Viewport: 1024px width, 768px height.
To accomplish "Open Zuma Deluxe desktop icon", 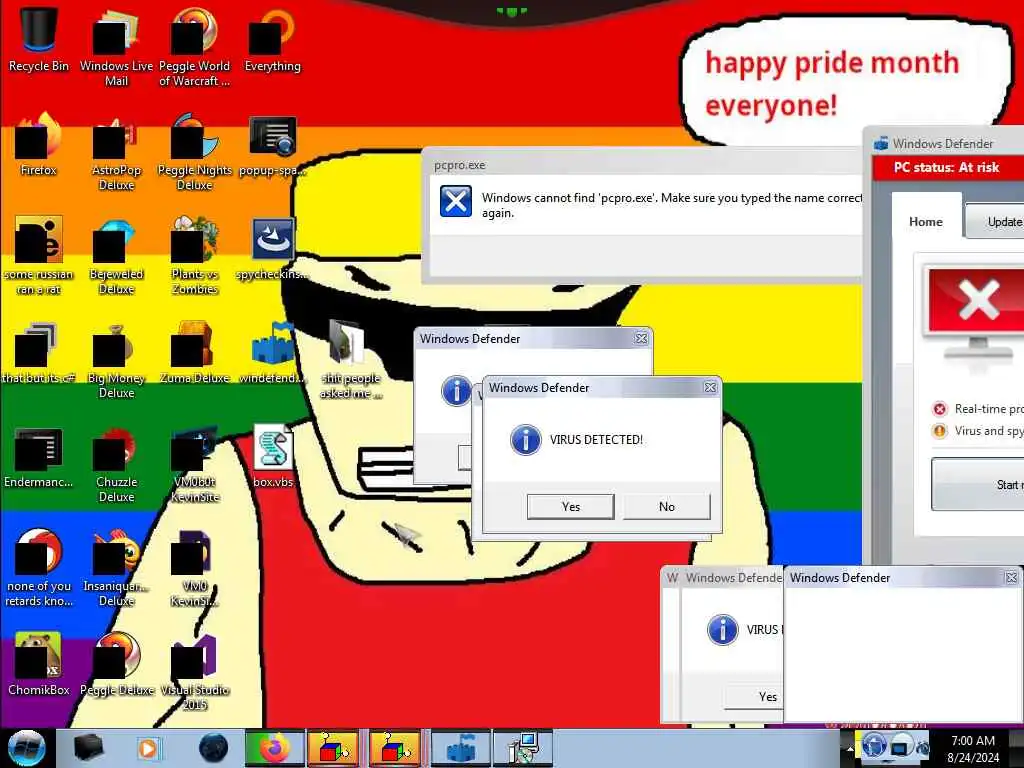I will [x=194, y=353].
